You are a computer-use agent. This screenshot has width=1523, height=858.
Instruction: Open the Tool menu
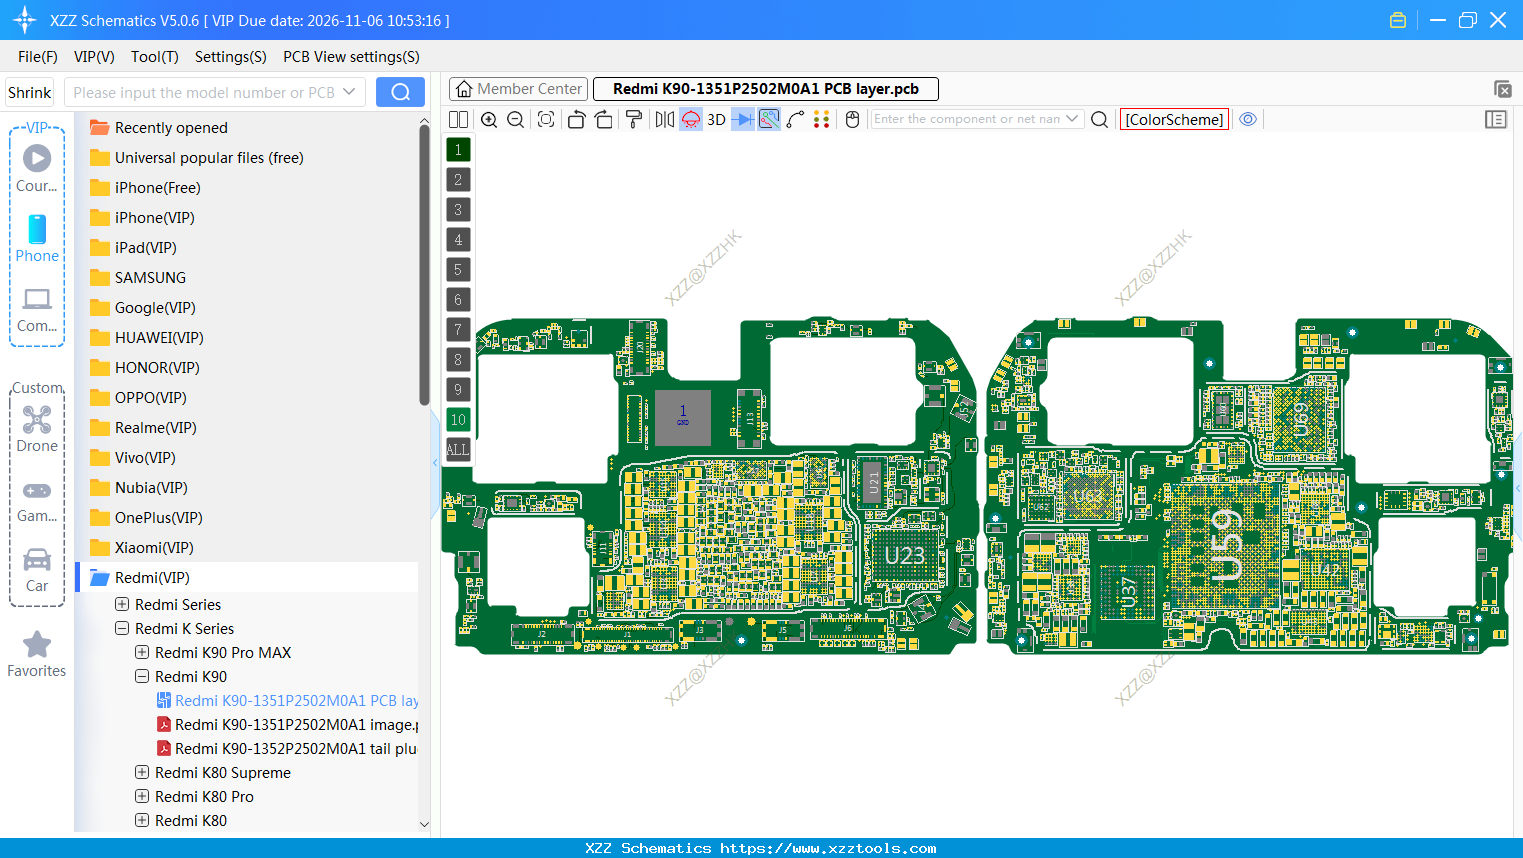tap(154, 57)
